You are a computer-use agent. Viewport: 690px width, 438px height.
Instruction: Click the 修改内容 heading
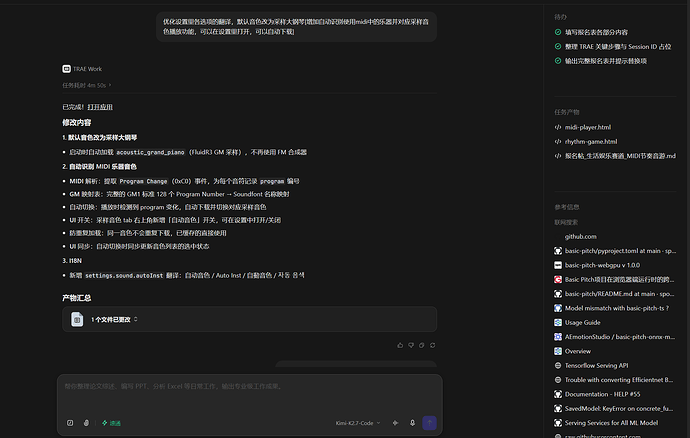[x=77, y=122]
